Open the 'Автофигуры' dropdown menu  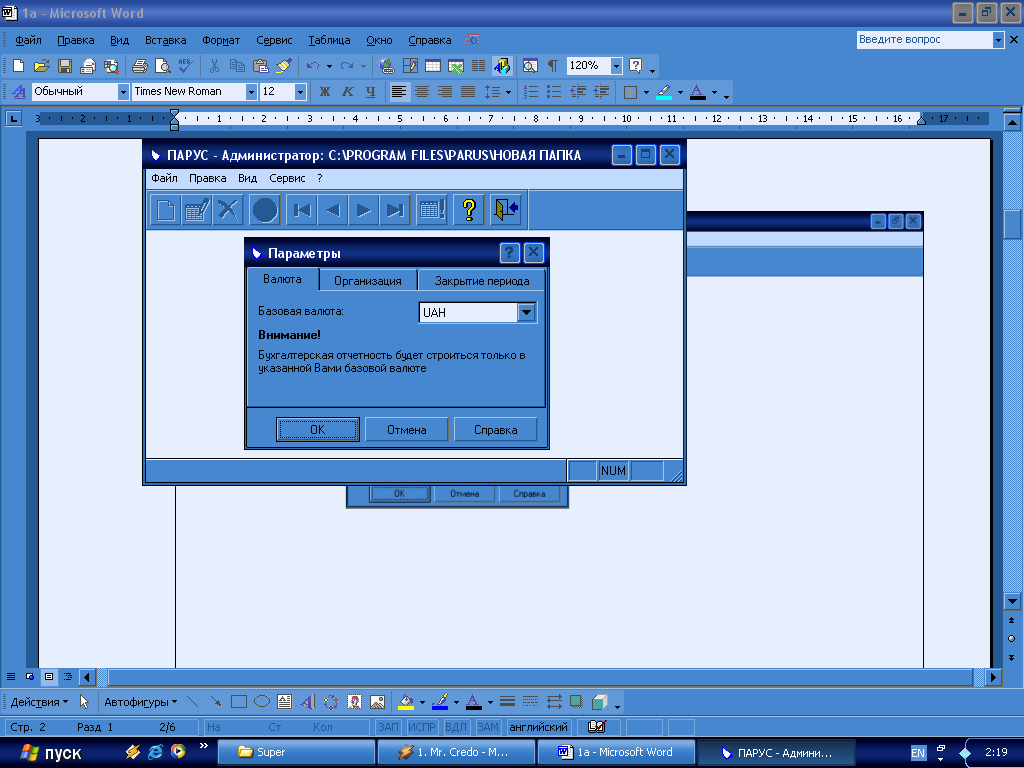point(140,702)
